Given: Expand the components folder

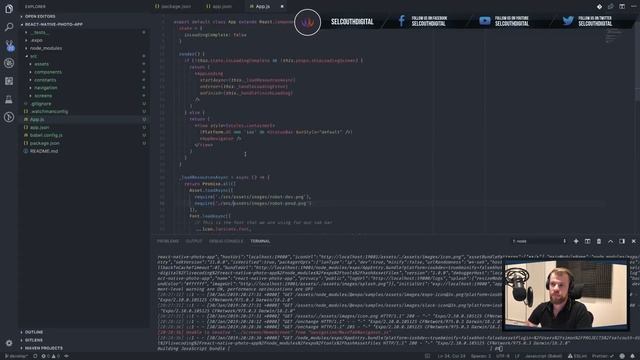Looking at the screenshot, I should tap(48, 72).
